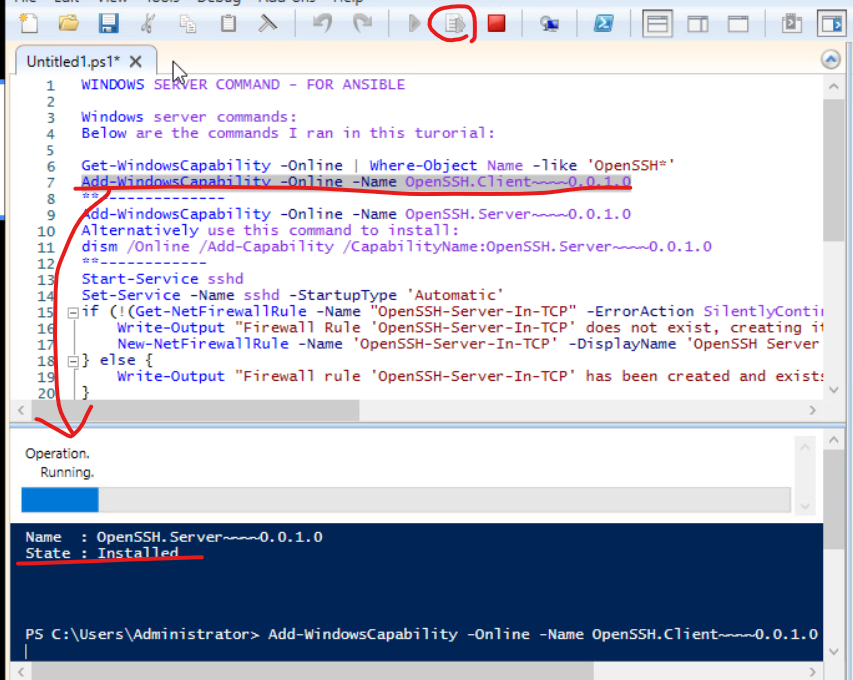Open an existing script with folder icon
The image size is (853, 680).
pyautogui.click(x=69, y=23)
